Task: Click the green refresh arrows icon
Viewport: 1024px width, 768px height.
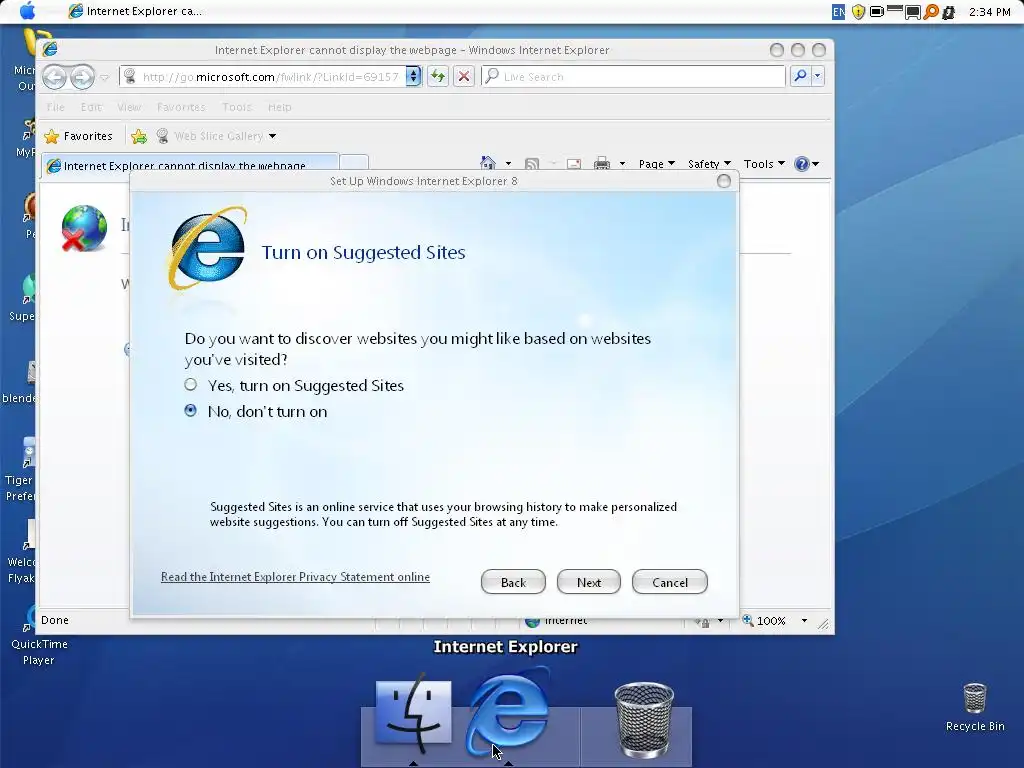Action: [438, 76]
